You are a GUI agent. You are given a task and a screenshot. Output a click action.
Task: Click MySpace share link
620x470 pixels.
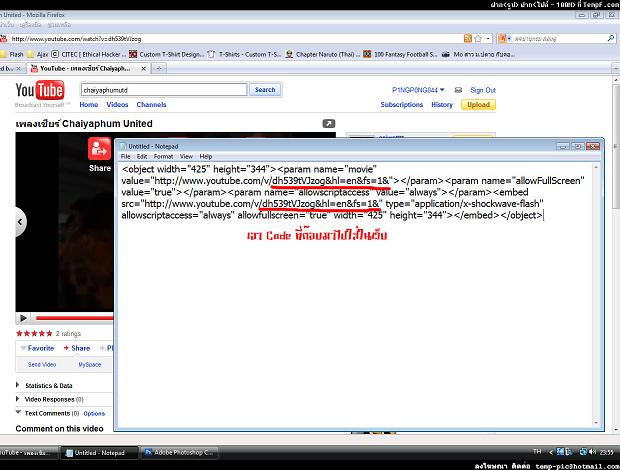[90, 364]
